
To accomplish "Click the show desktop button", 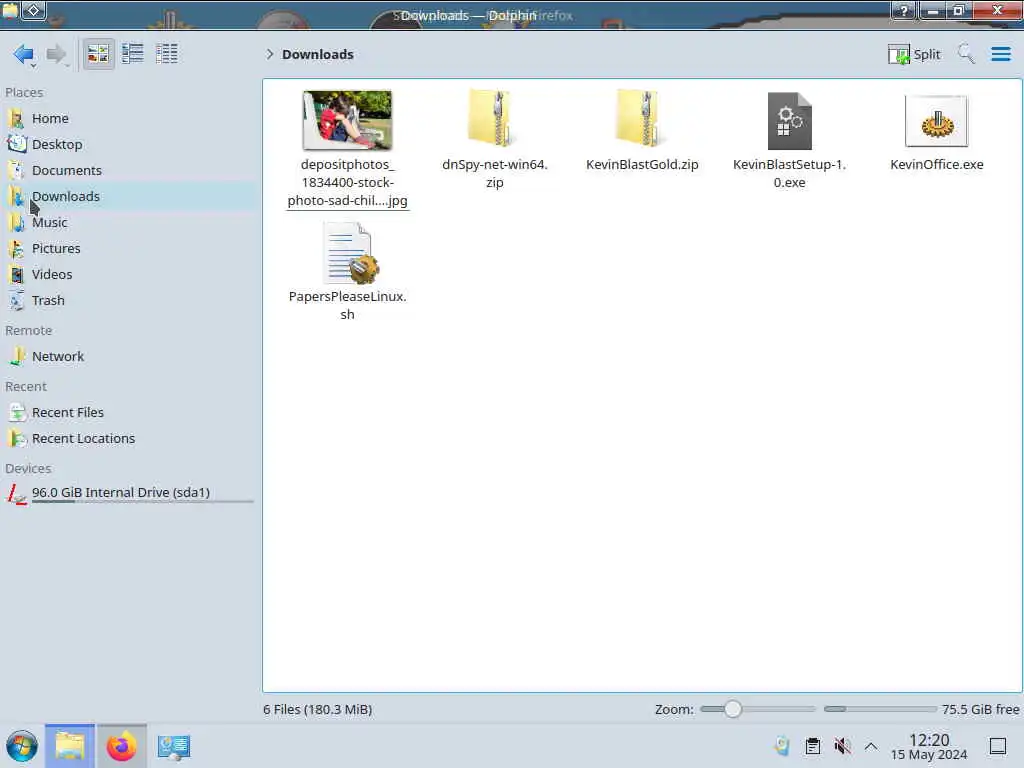I will [x=998, y=746].
